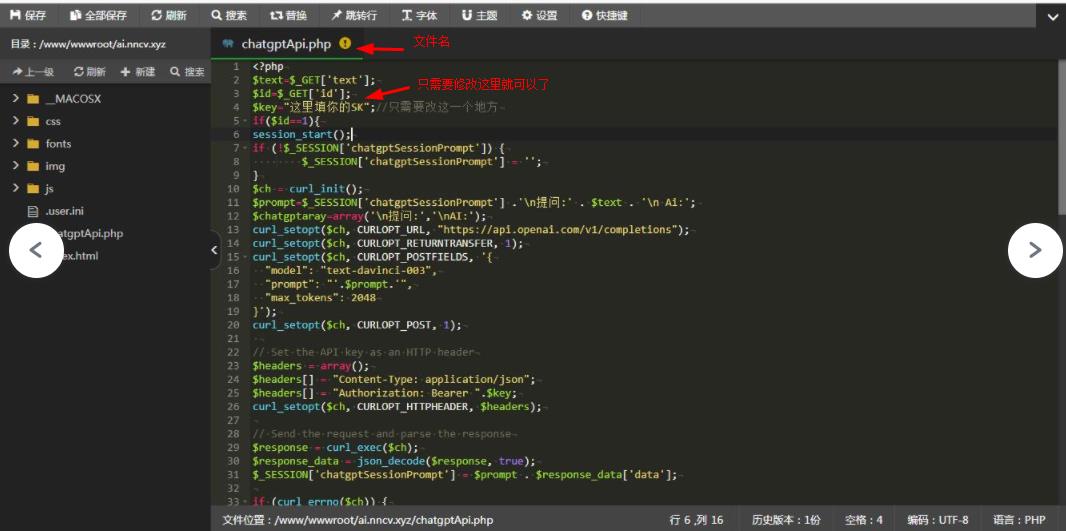Expand the css folder
The width and height of the screenshot is (1066, 531).
click(17, 121)
